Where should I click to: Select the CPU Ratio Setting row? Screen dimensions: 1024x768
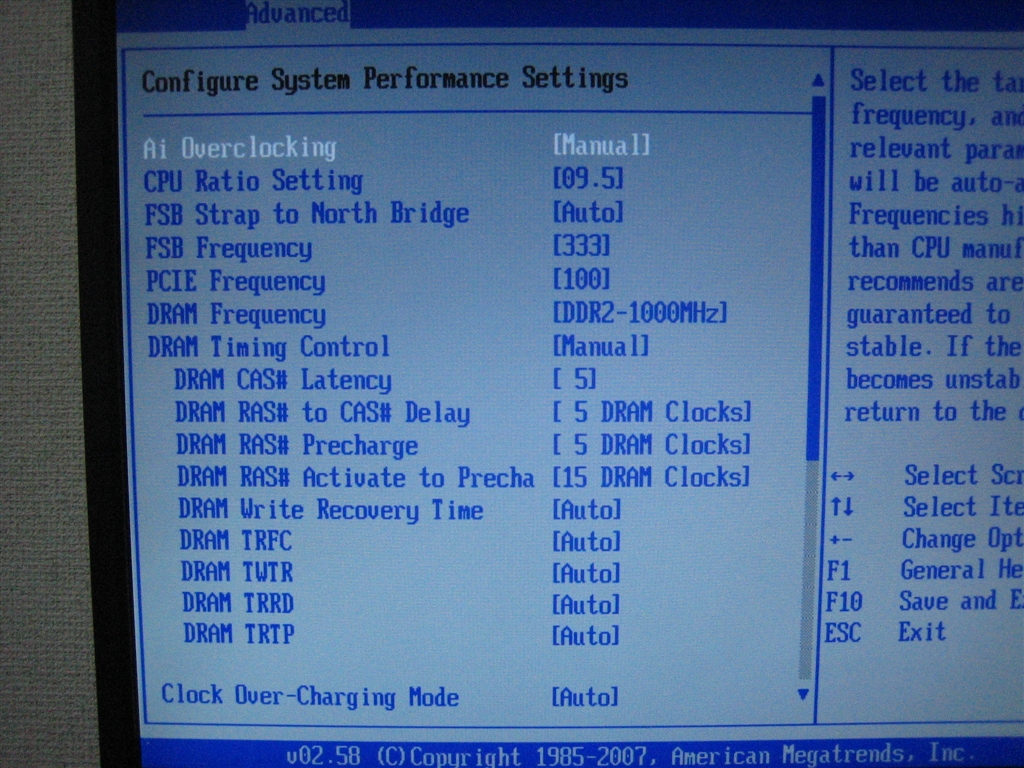click(x=253, y=181)
